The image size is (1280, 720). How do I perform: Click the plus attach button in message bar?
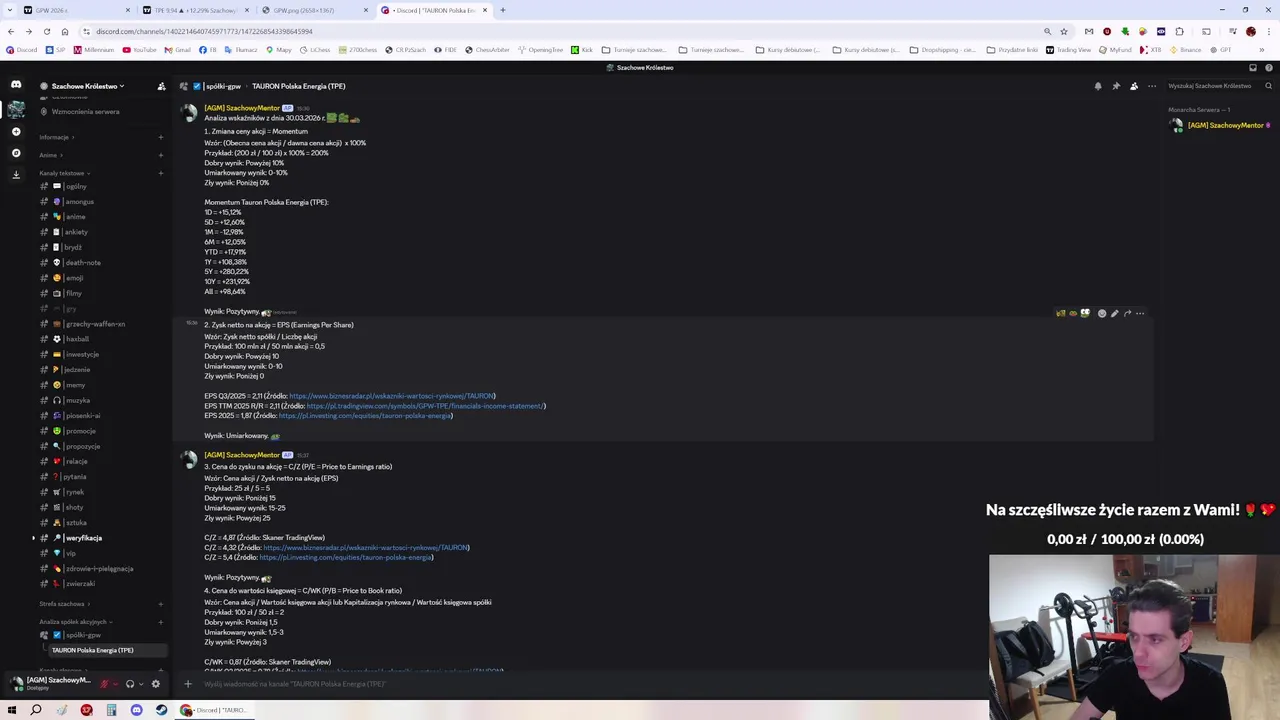[x=187, y=684]
